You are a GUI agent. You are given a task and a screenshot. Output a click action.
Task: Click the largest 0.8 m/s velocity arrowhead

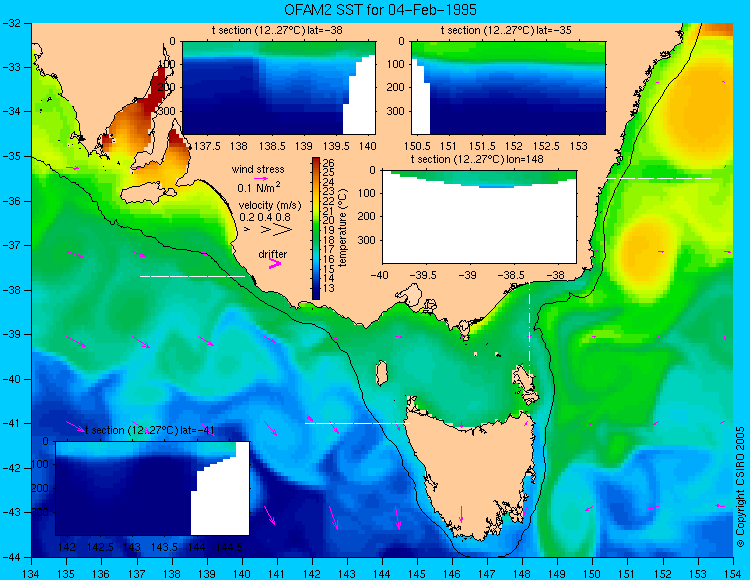click(283, 230)
